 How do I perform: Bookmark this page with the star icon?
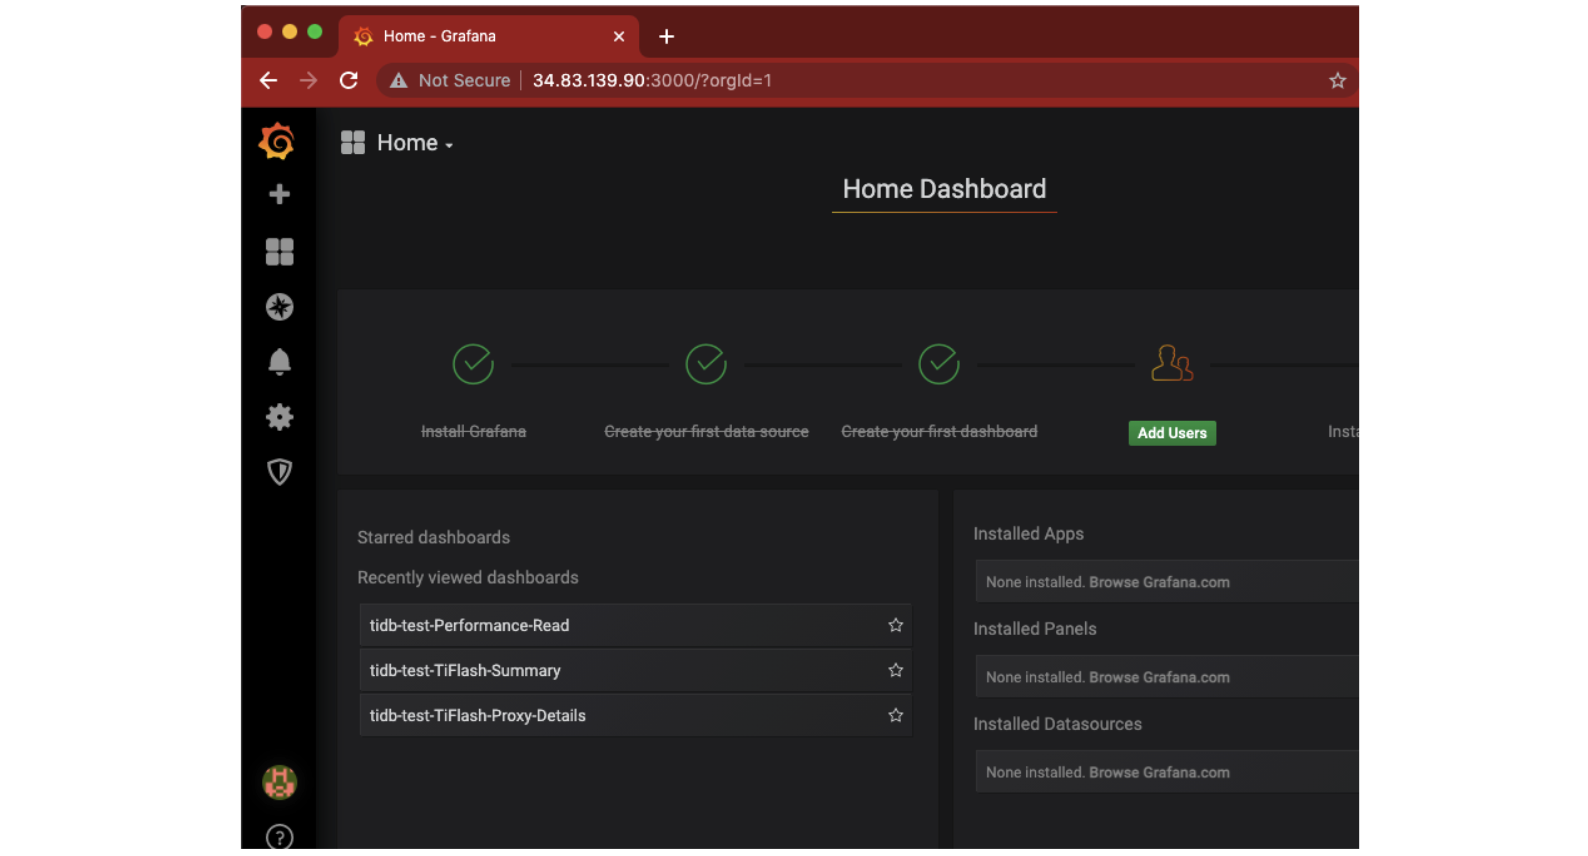click(1337, 80)
